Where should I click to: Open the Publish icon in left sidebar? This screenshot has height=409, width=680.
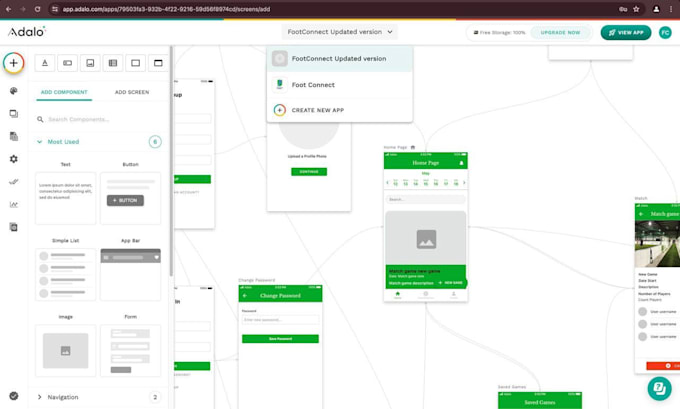[13, 182]
